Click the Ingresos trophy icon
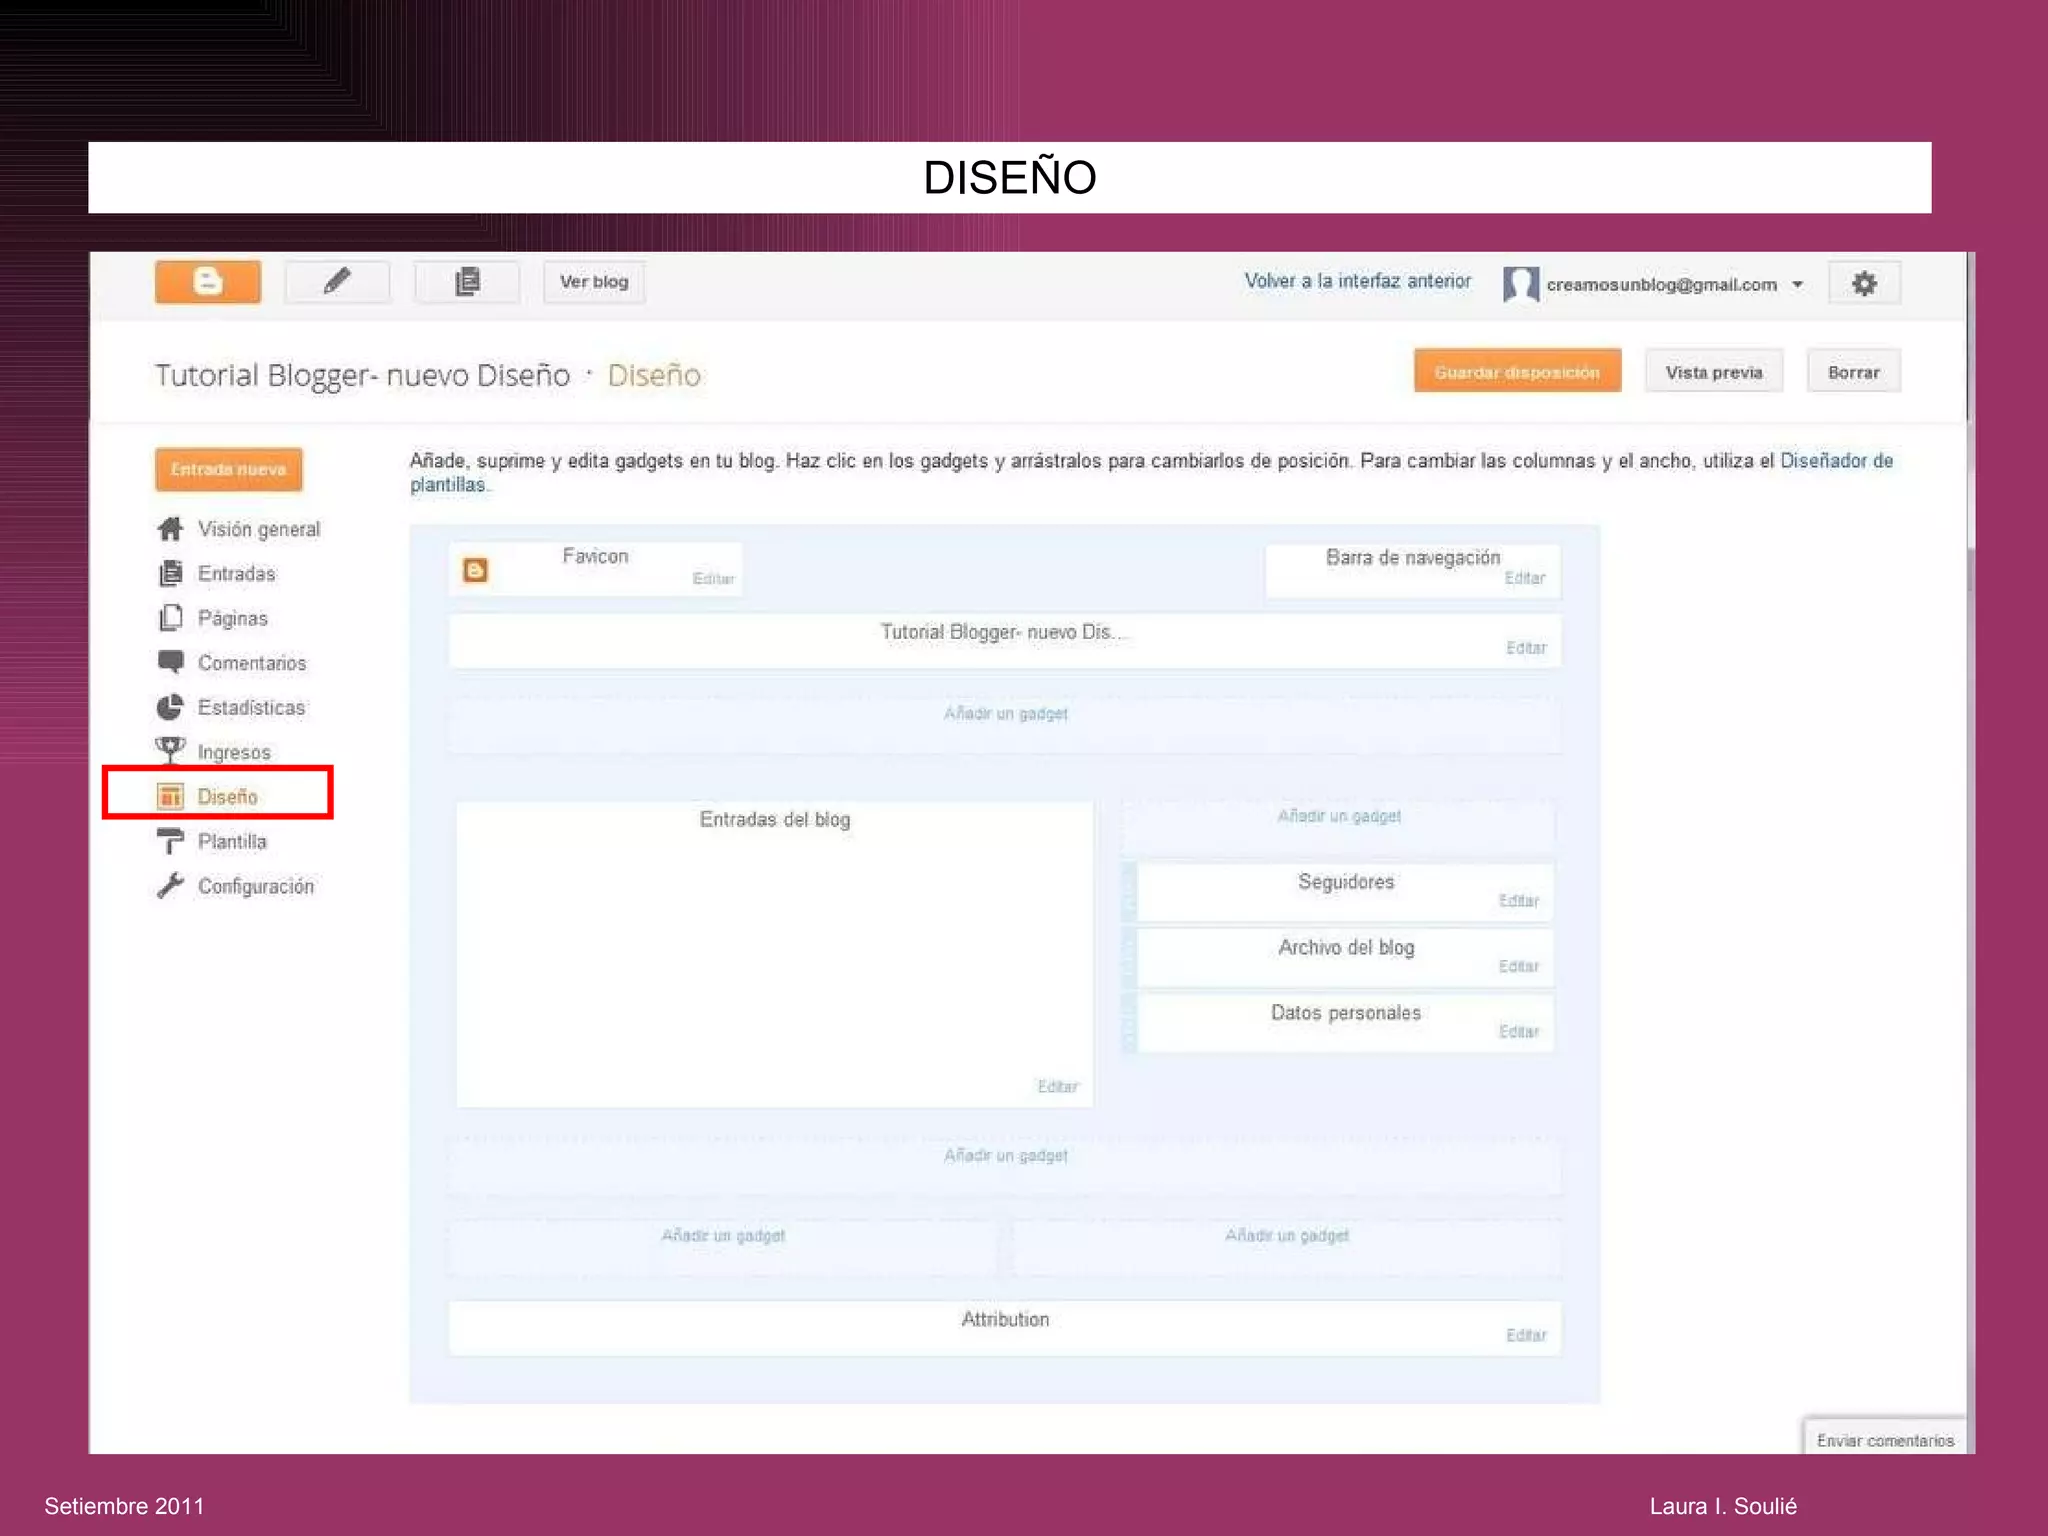 171,750
